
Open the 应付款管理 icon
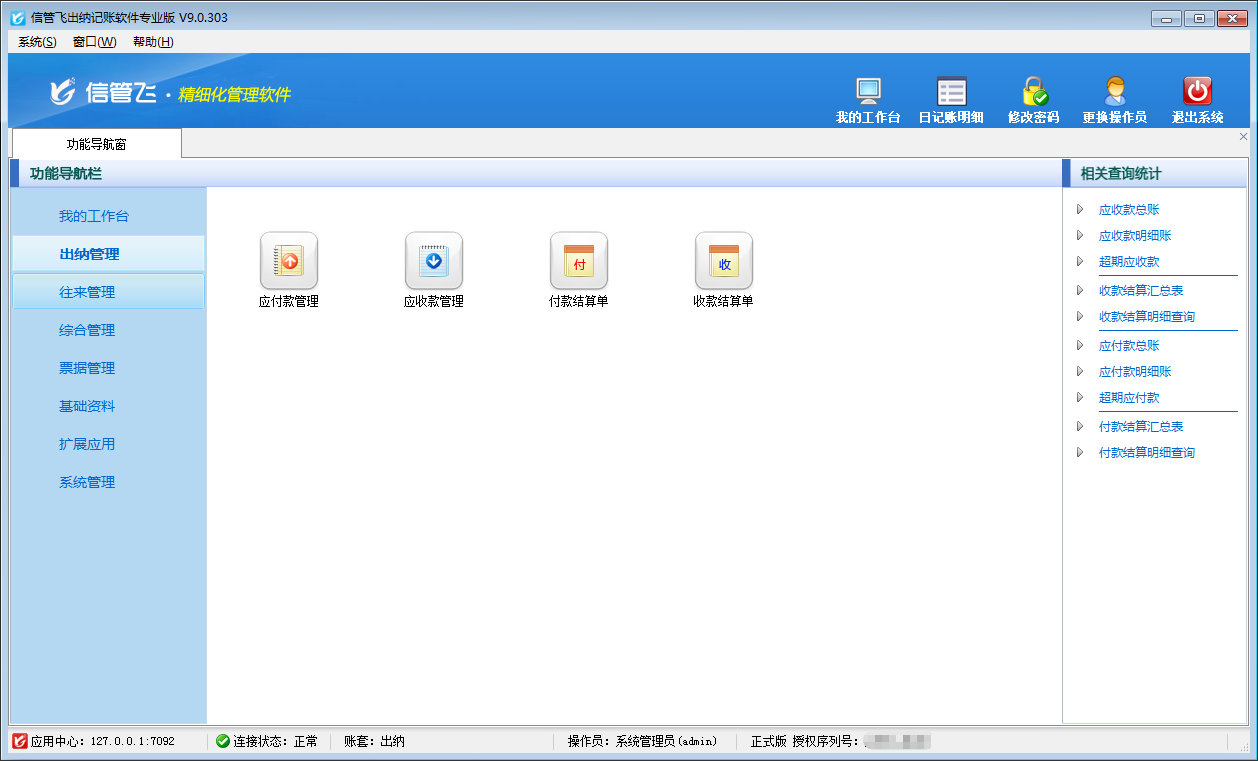click(x=288, y=262)
